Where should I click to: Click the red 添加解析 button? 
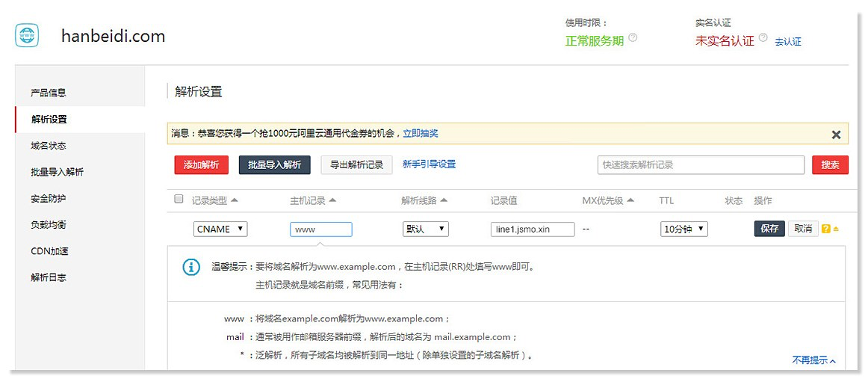click(202, 165)
